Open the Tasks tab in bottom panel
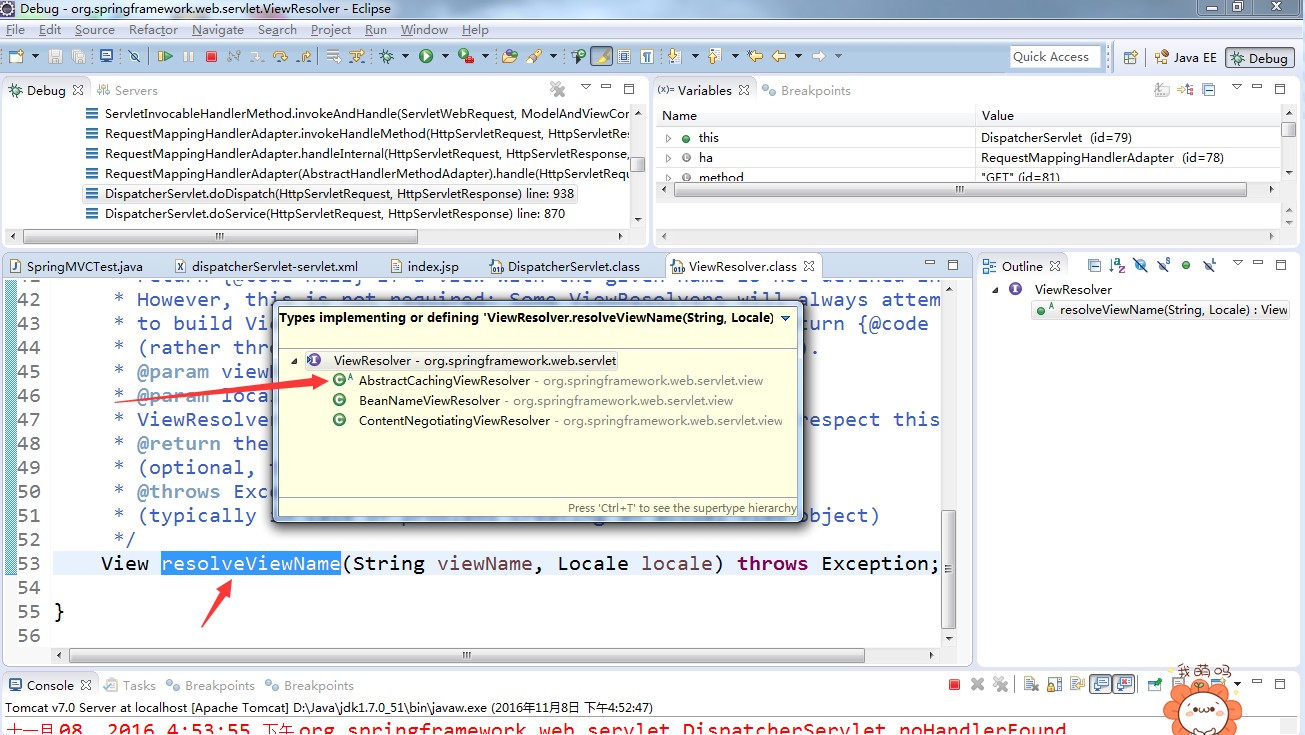This screenshot has height=735, width=1305. pyautogui.click(x=130, y=685)
